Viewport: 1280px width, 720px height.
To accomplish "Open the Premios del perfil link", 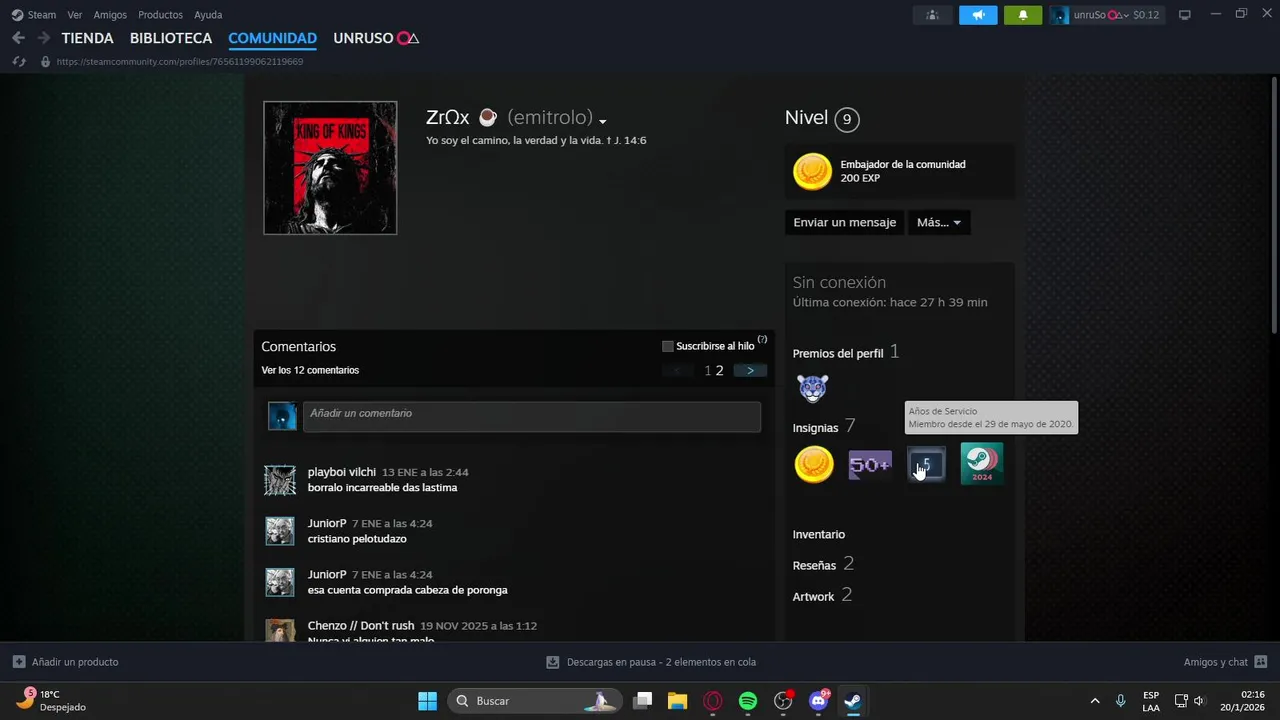I will click(838, 353).
